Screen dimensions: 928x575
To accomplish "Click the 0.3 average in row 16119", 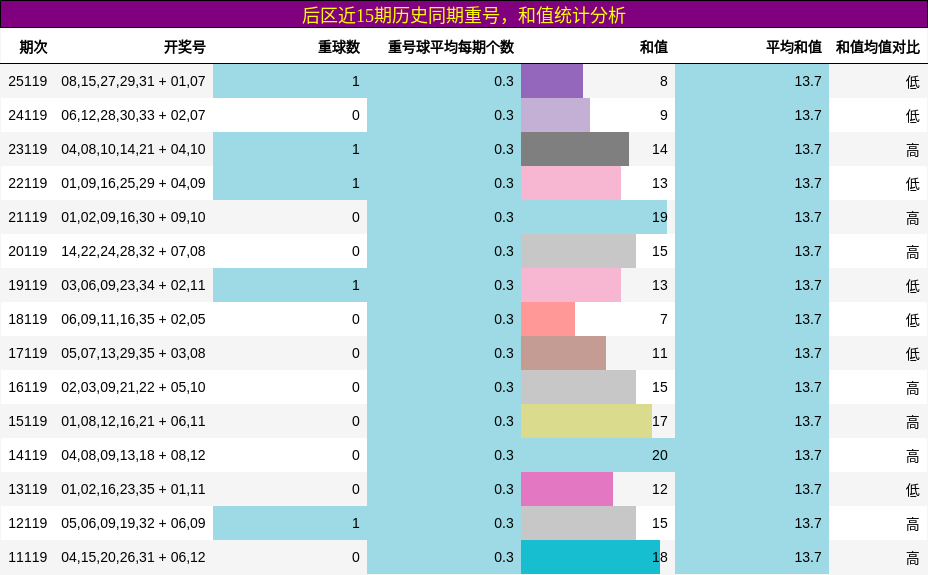I will [x=504, y=387].
